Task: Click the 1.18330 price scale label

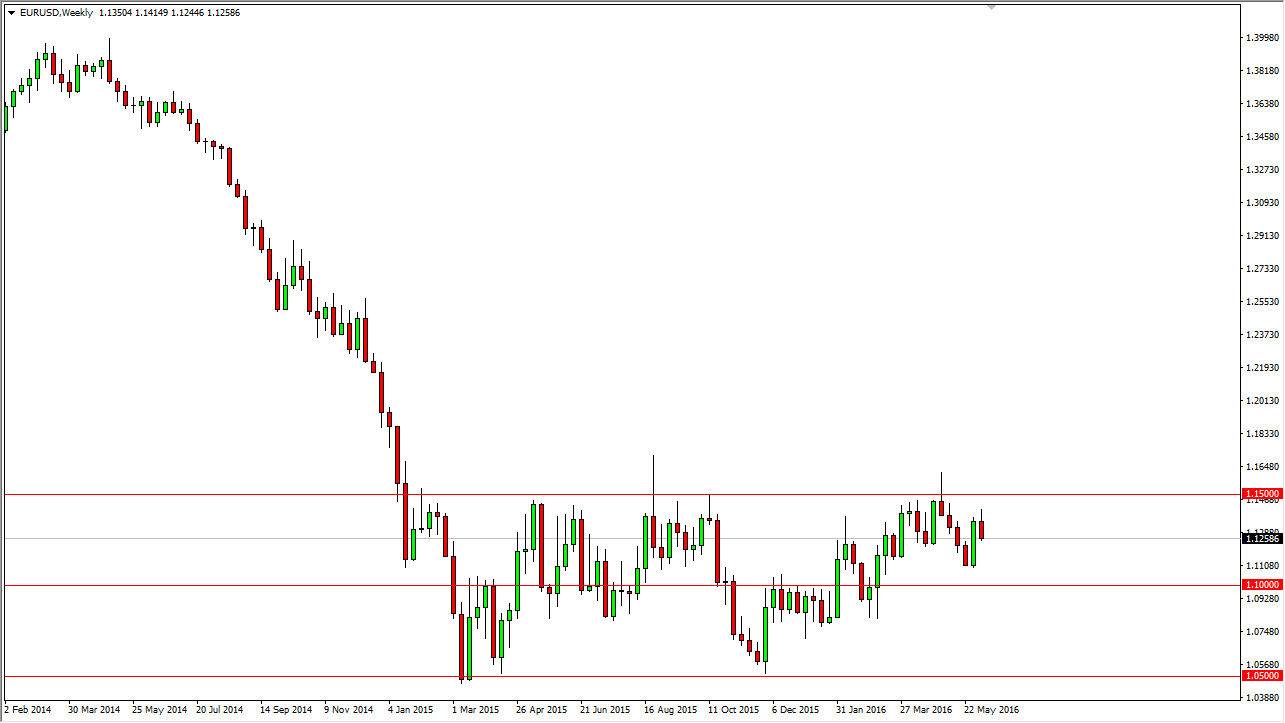Action: 1263,434
